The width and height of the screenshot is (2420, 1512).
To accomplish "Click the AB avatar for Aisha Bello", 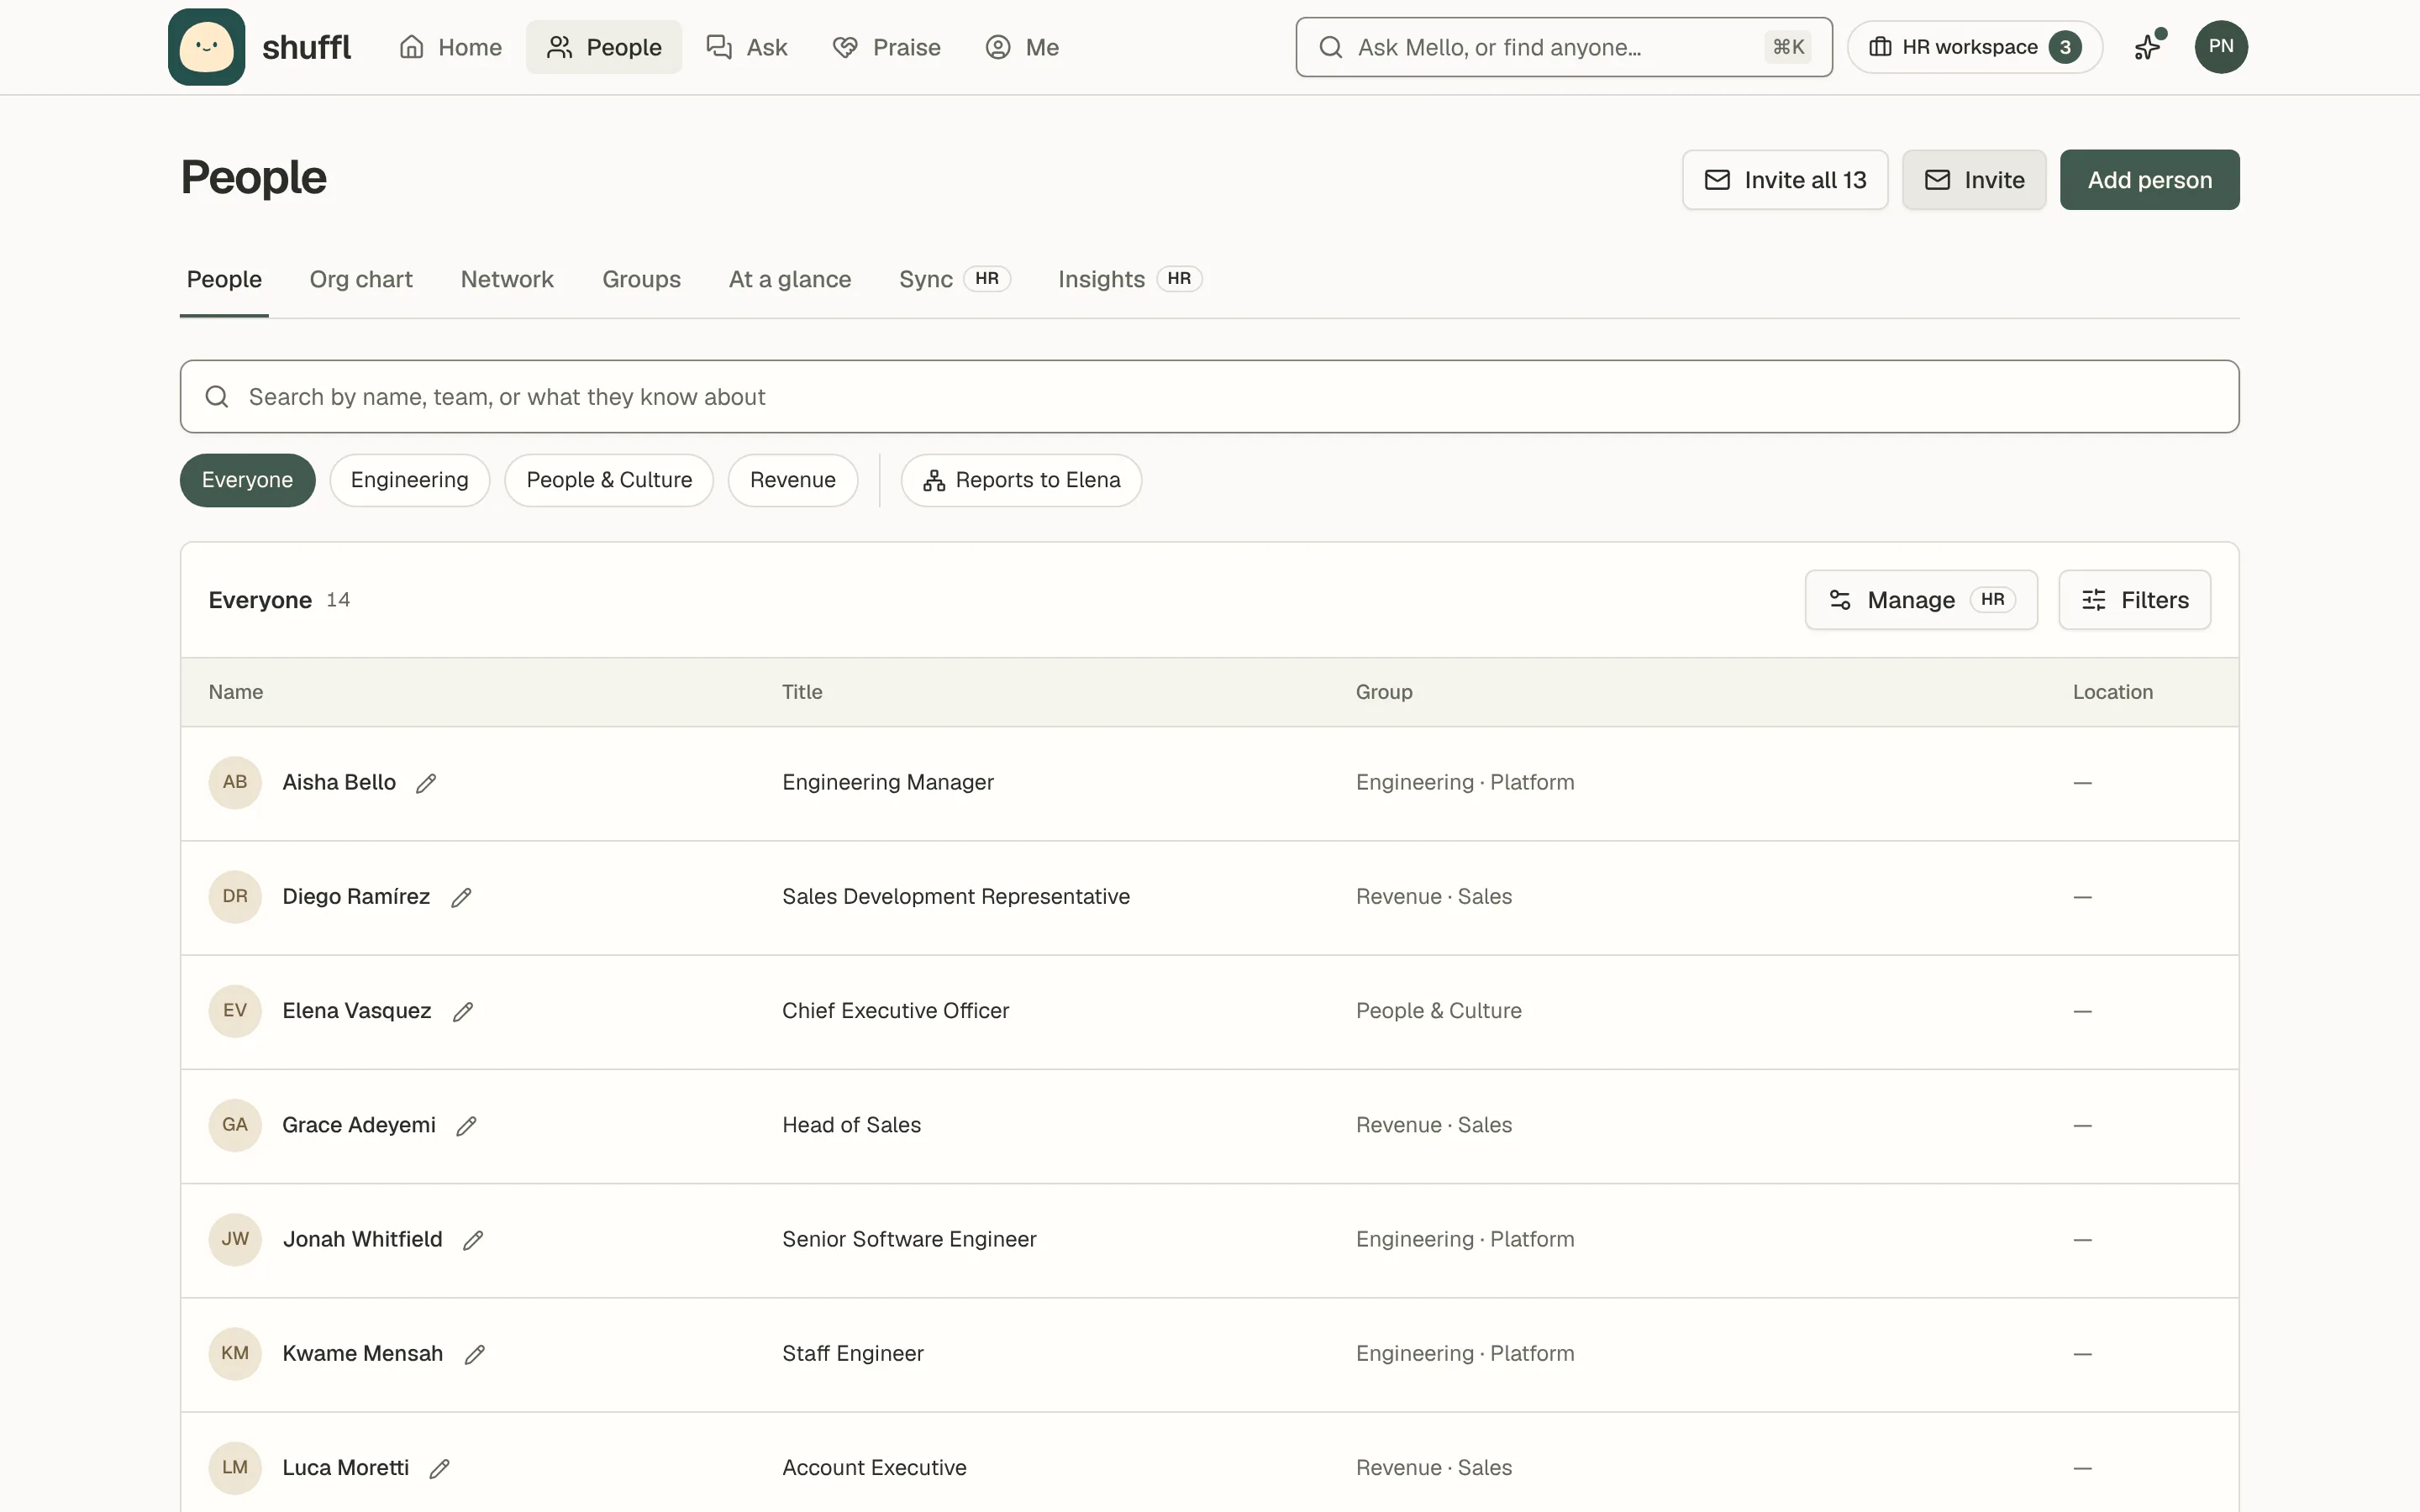I will coord(235,782).
